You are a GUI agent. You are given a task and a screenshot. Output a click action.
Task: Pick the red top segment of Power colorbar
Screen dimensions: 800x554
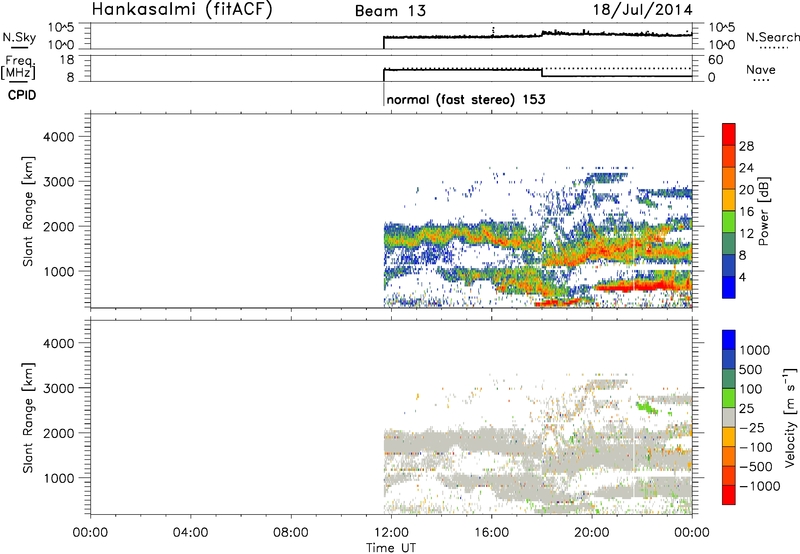tap(729, 134)
